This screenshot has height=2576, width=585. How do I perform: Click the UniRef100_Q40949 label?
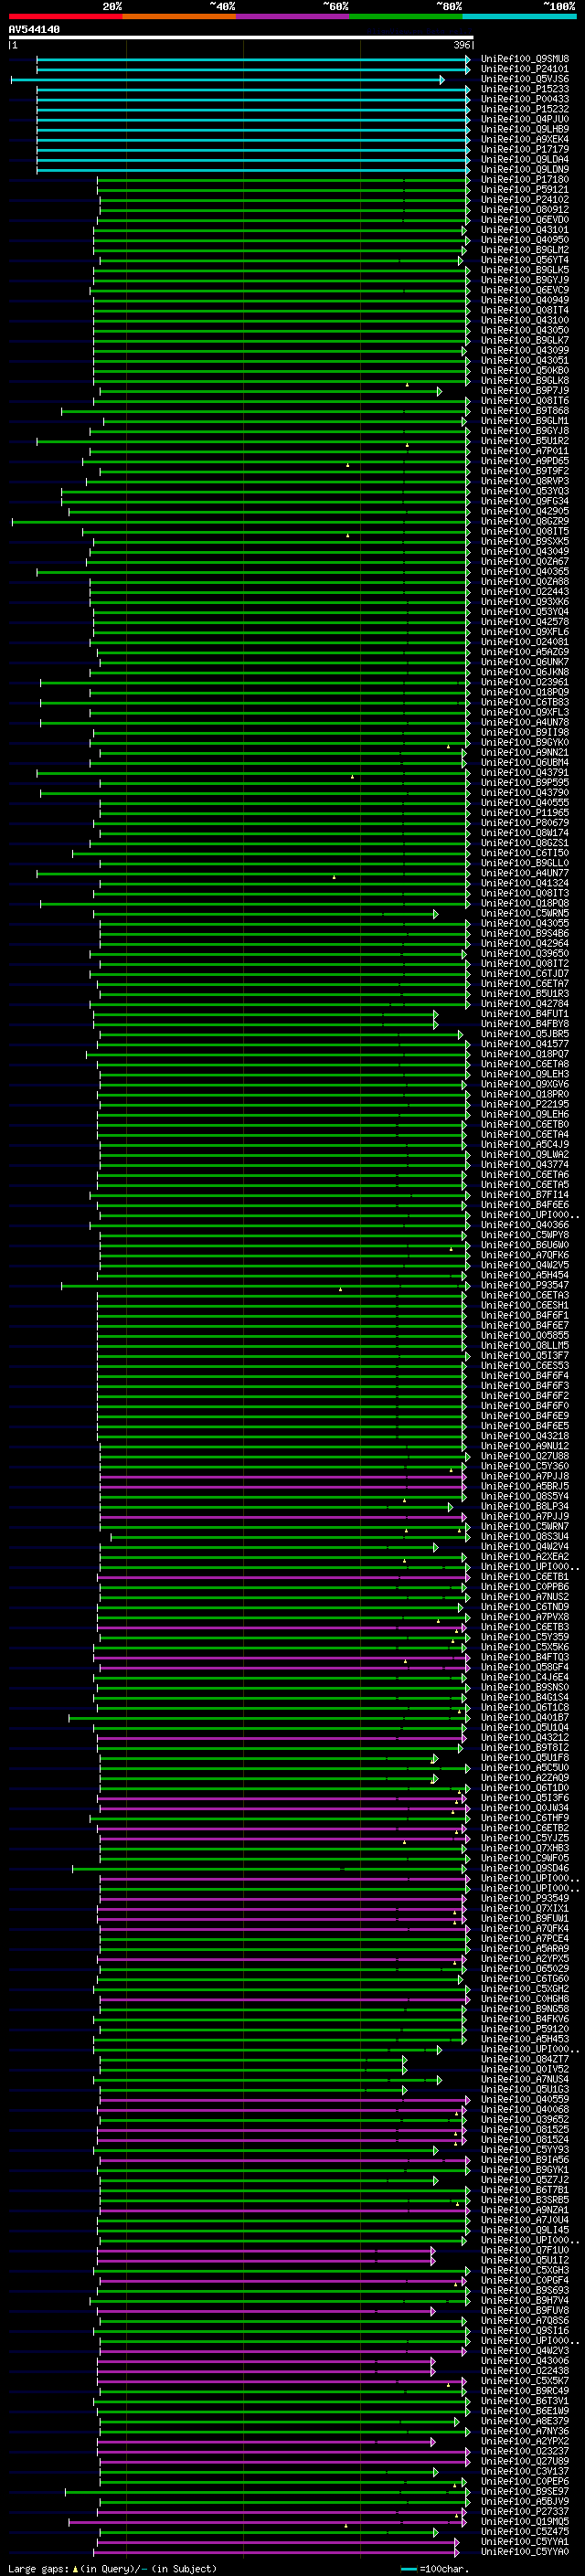524,300
